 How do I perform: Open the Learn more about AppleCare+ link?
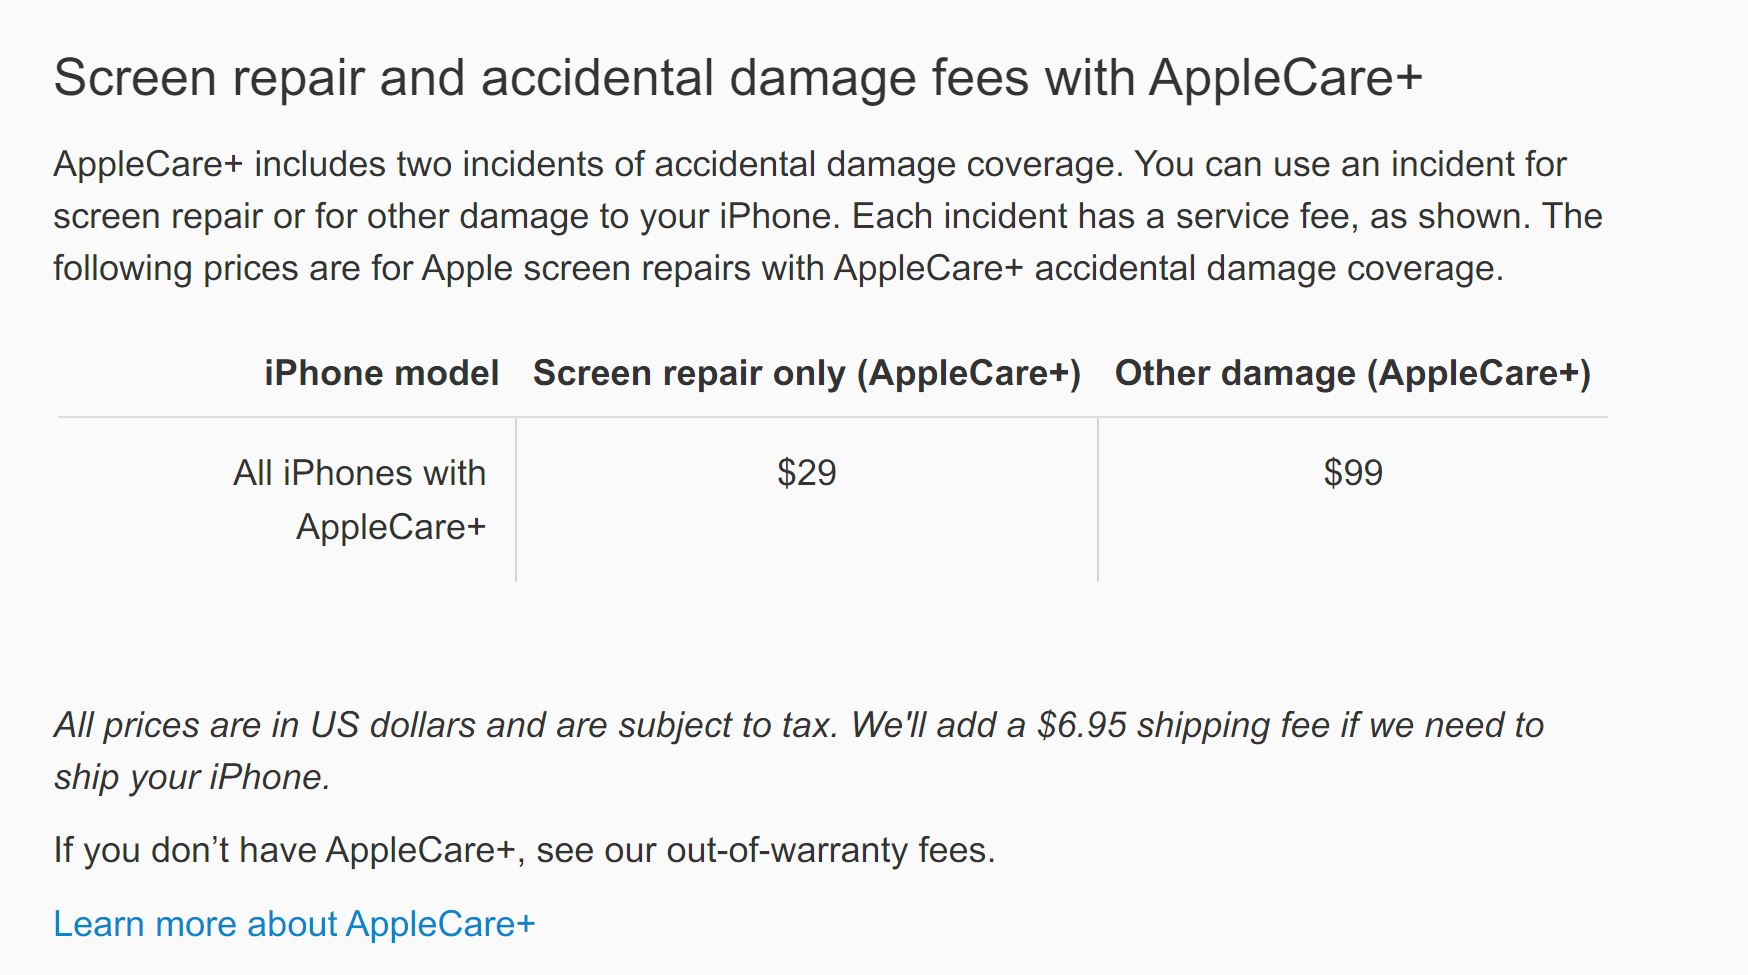coord(294,924)
